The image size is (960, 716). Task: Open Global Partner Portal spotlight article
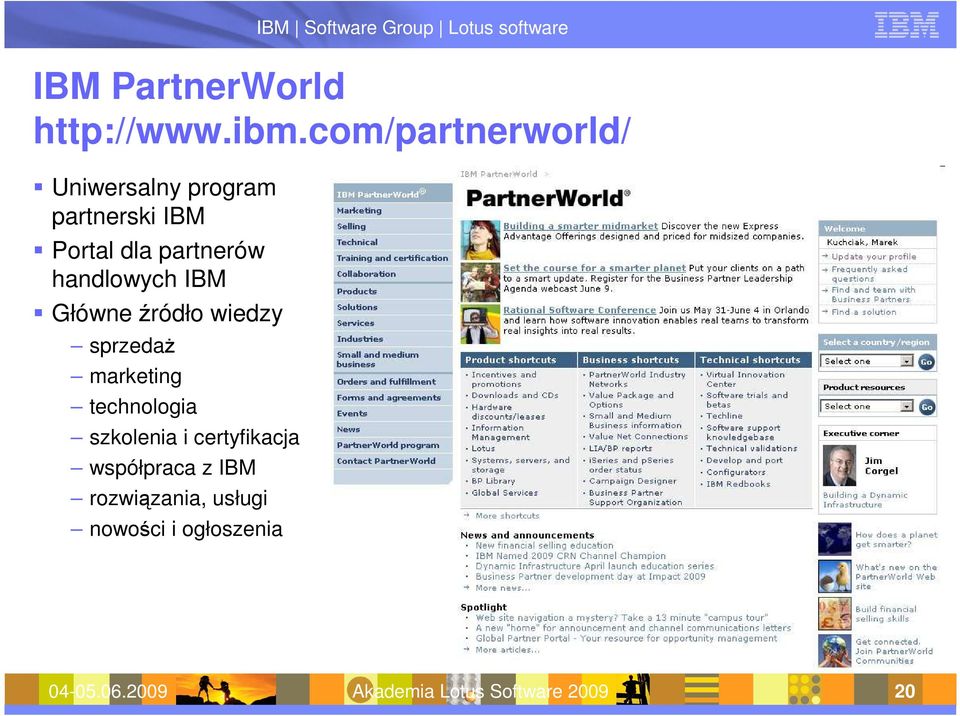(x=626, y=638)
